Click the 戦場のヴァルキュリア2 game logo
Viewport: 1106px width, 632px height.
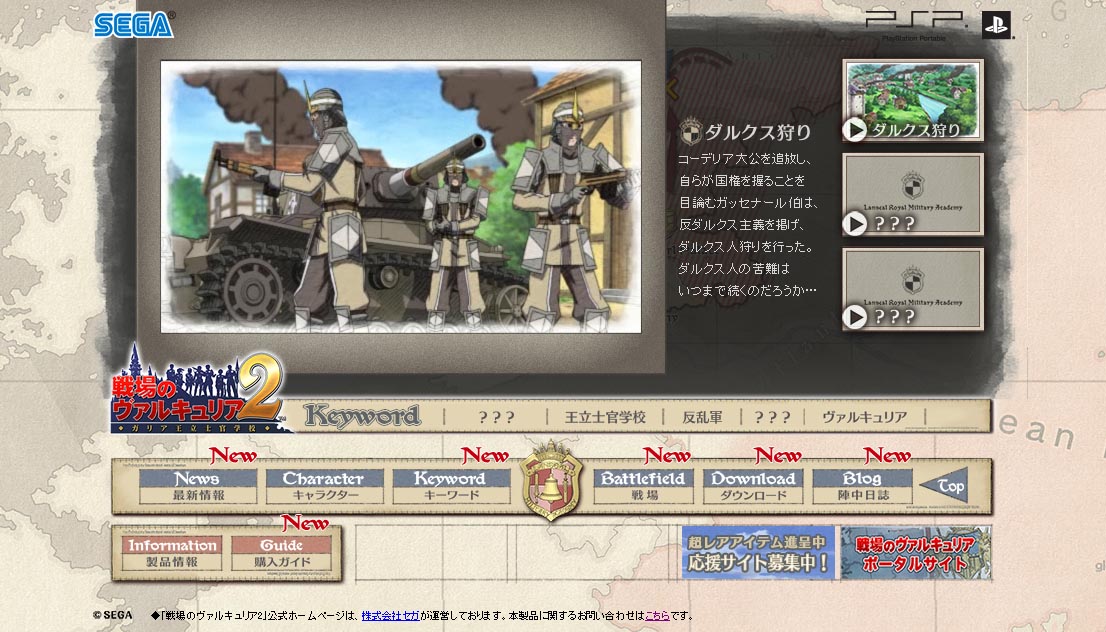[x=200, y=390]
